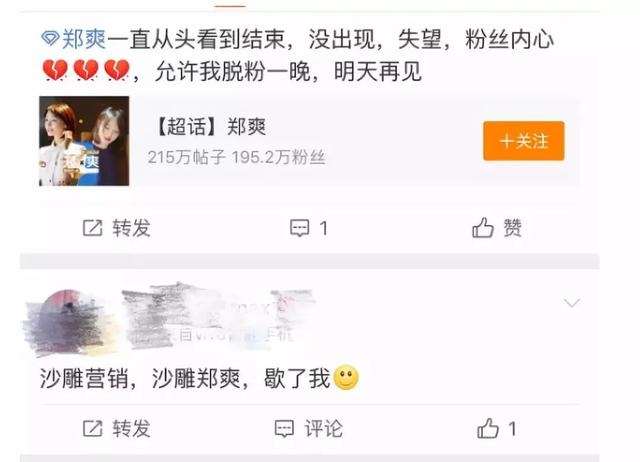Click the comment bubble icon beside 评论

coord(284,429)
